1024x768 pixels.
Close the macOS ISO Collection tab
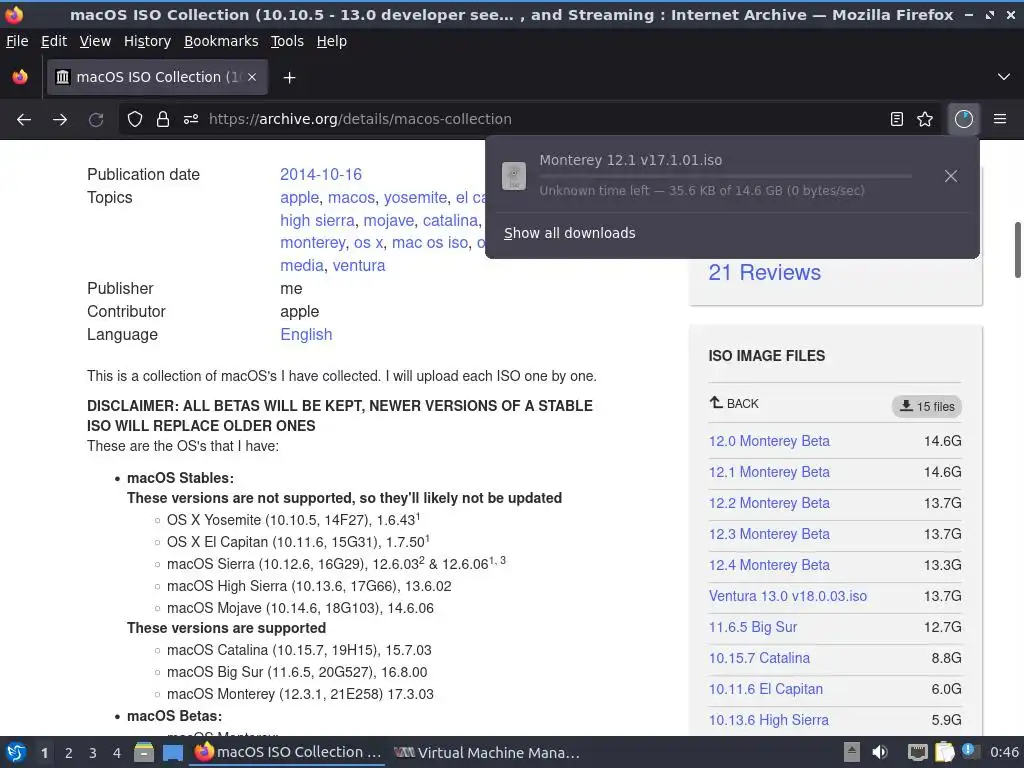click(x=252, y=77)
